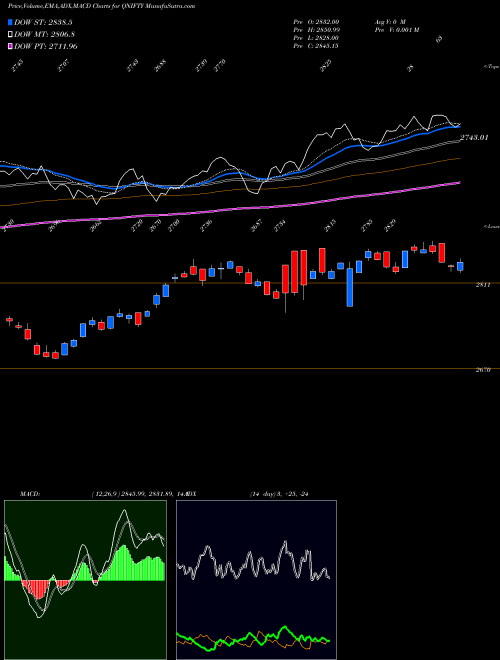
Task: Click the 2670 price level label
Action: click(483, 370)
